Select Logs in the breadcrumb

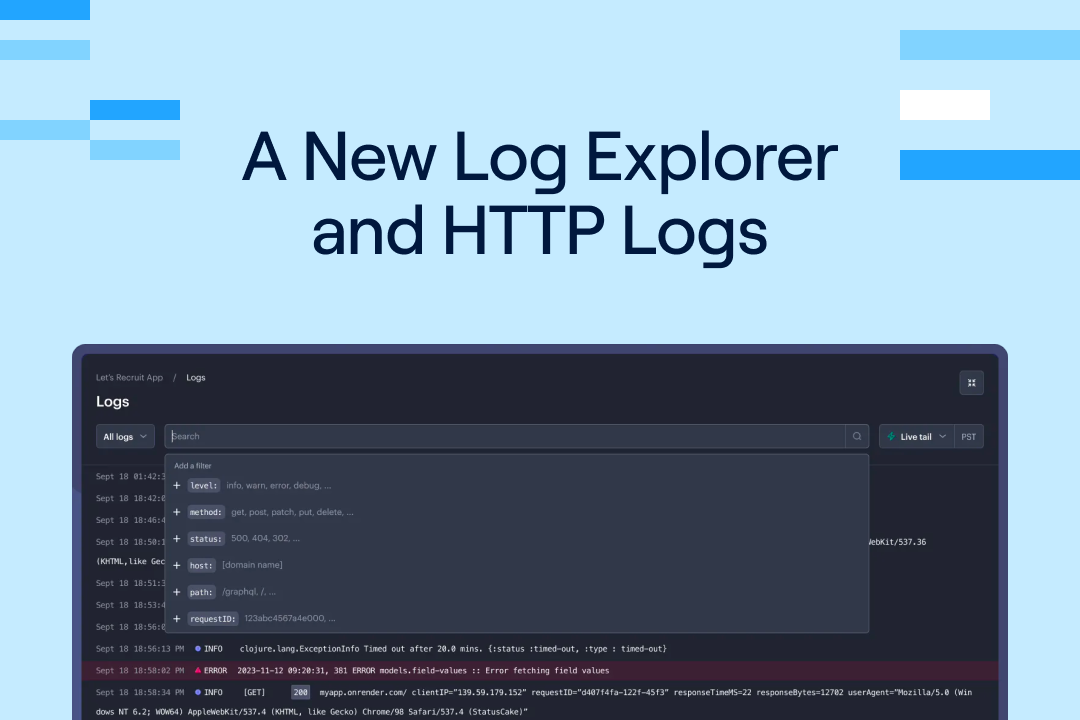(196, 377)
